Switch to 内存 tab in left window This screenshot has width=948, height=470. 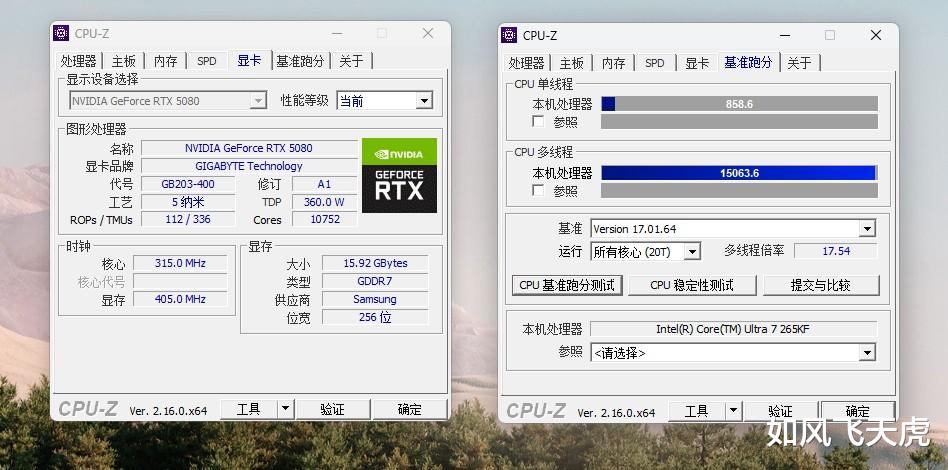click(x=166, y=61)
